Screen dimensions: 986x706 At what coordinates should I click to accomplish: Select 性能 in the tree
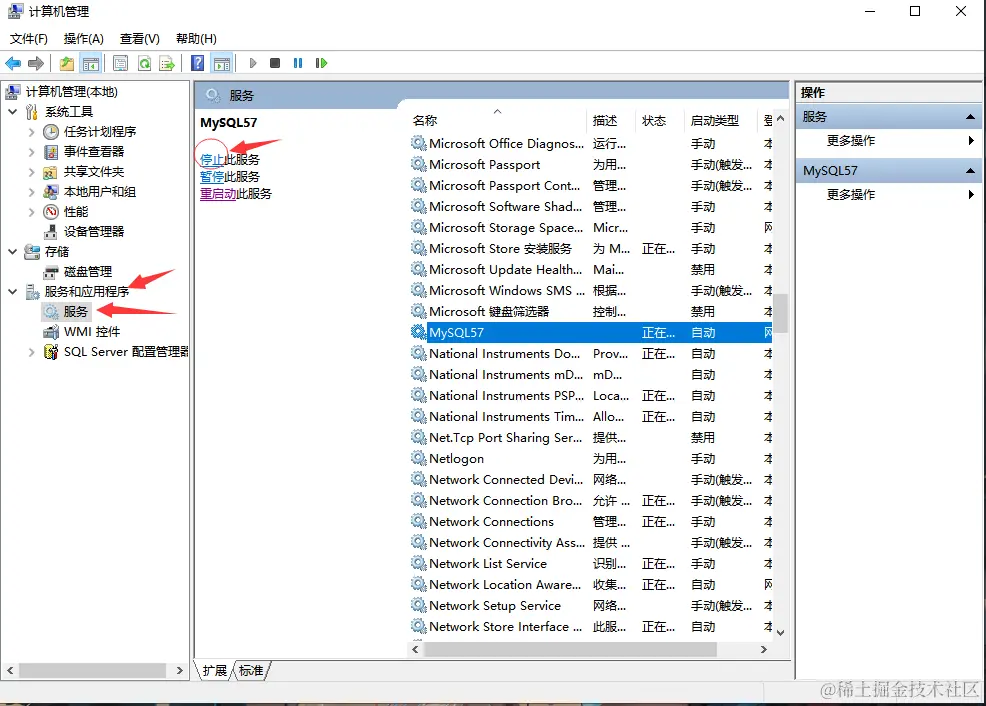click(x=75, y=212)
